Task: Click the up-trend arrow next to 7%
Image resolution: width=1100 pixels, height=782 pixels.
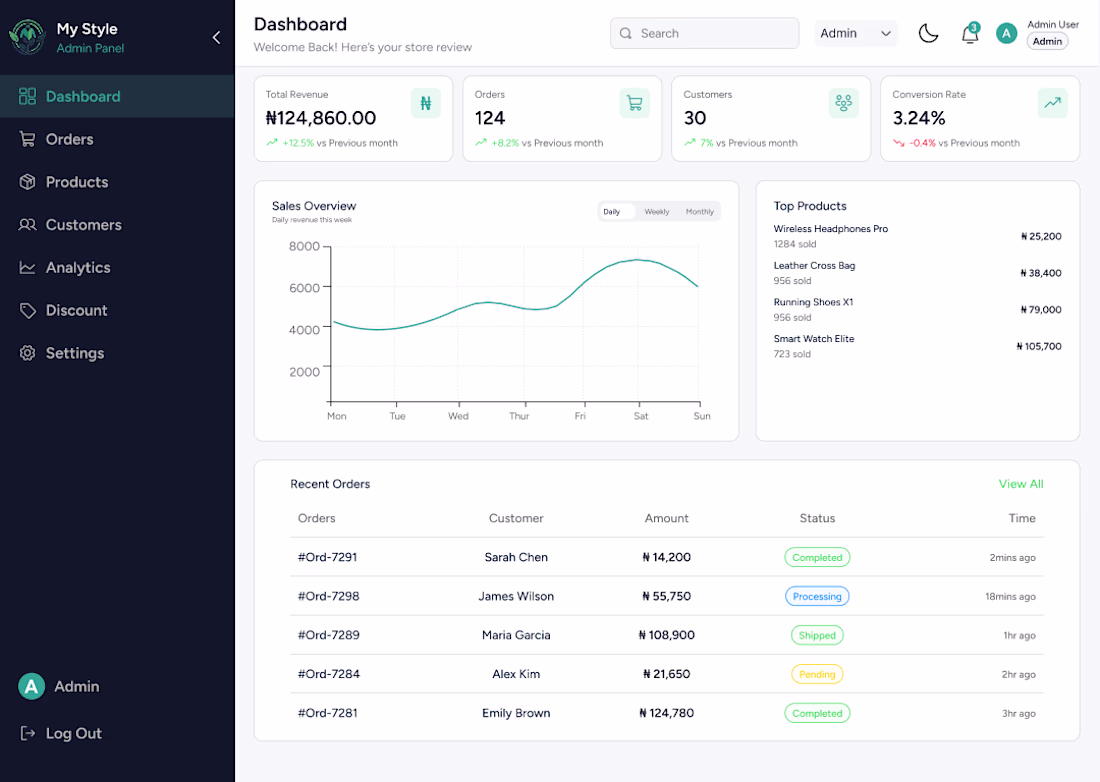Action: click(690, 142)
